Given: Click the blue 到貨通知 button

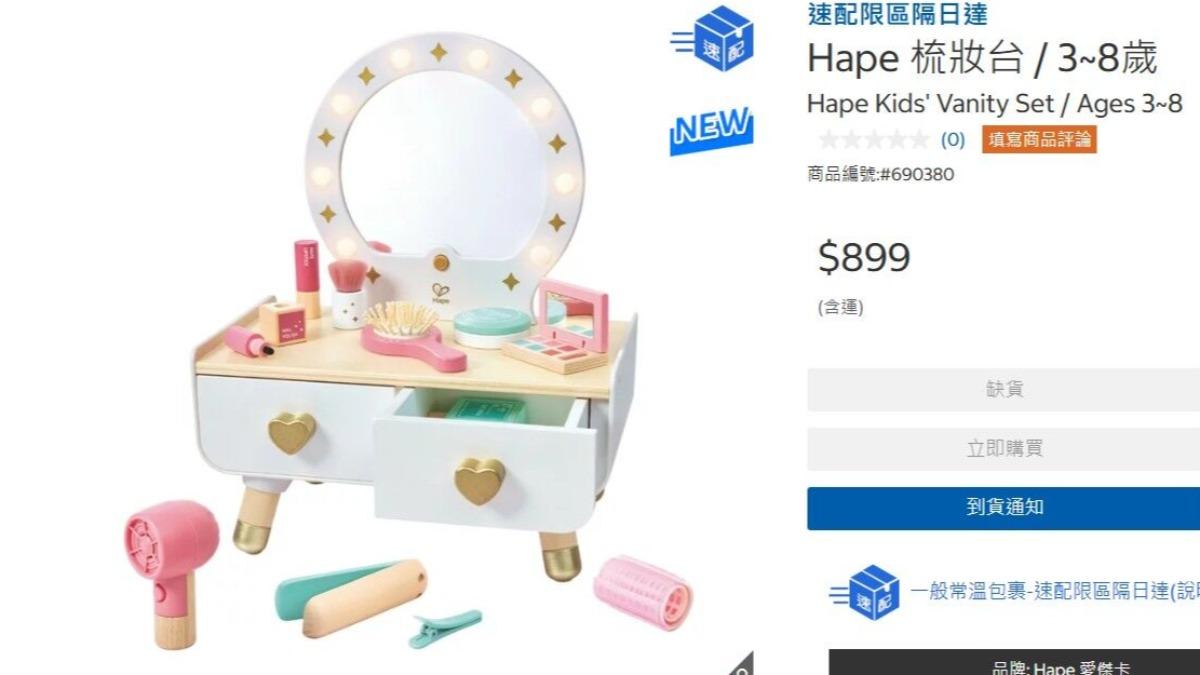Looking at the screenshot, I should [x=1004, y=508].
